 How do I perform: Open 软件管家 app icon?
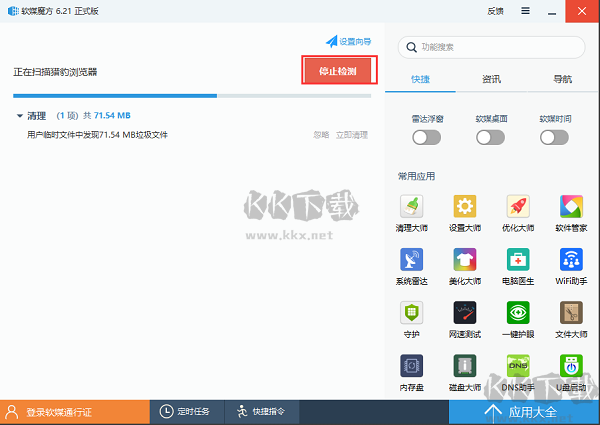[x=571, y=206]
